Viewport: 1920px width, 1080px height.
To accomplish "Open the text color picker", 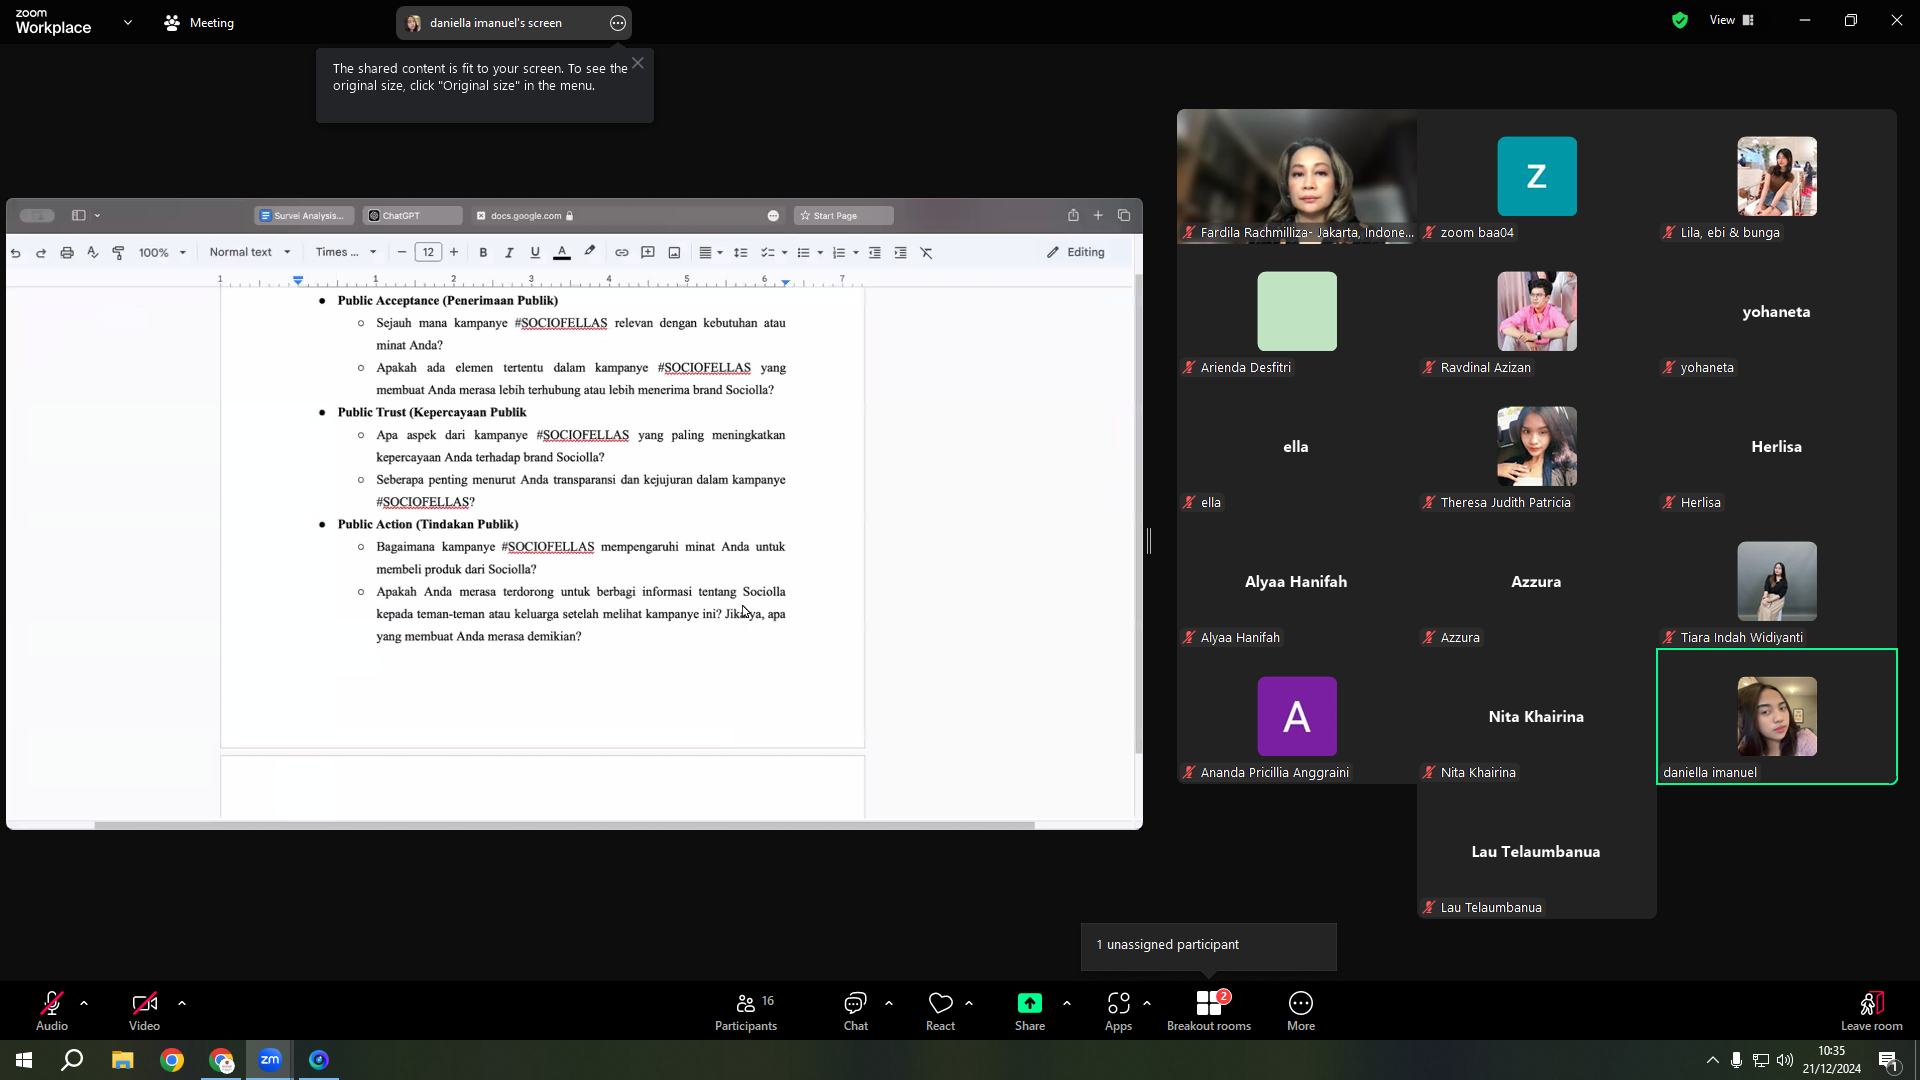I will point(562,253).
